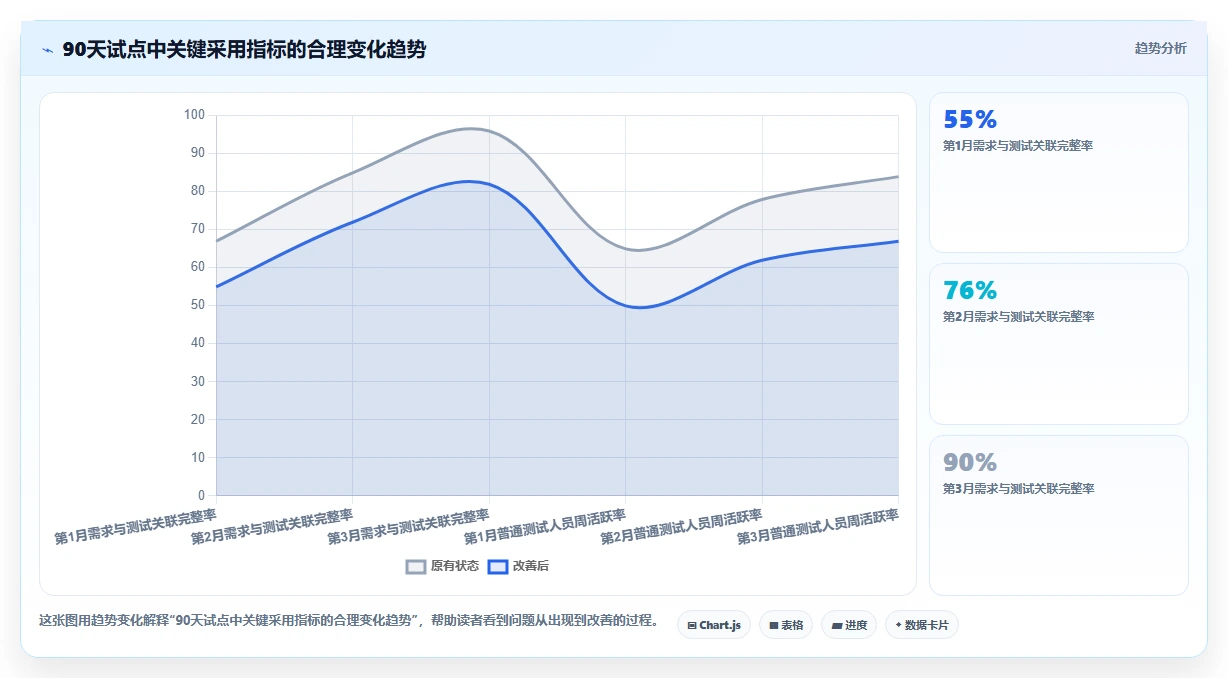Click the trend icon beside the panel title
Viewport: 1228px width, 678px height.
point(47,50)
